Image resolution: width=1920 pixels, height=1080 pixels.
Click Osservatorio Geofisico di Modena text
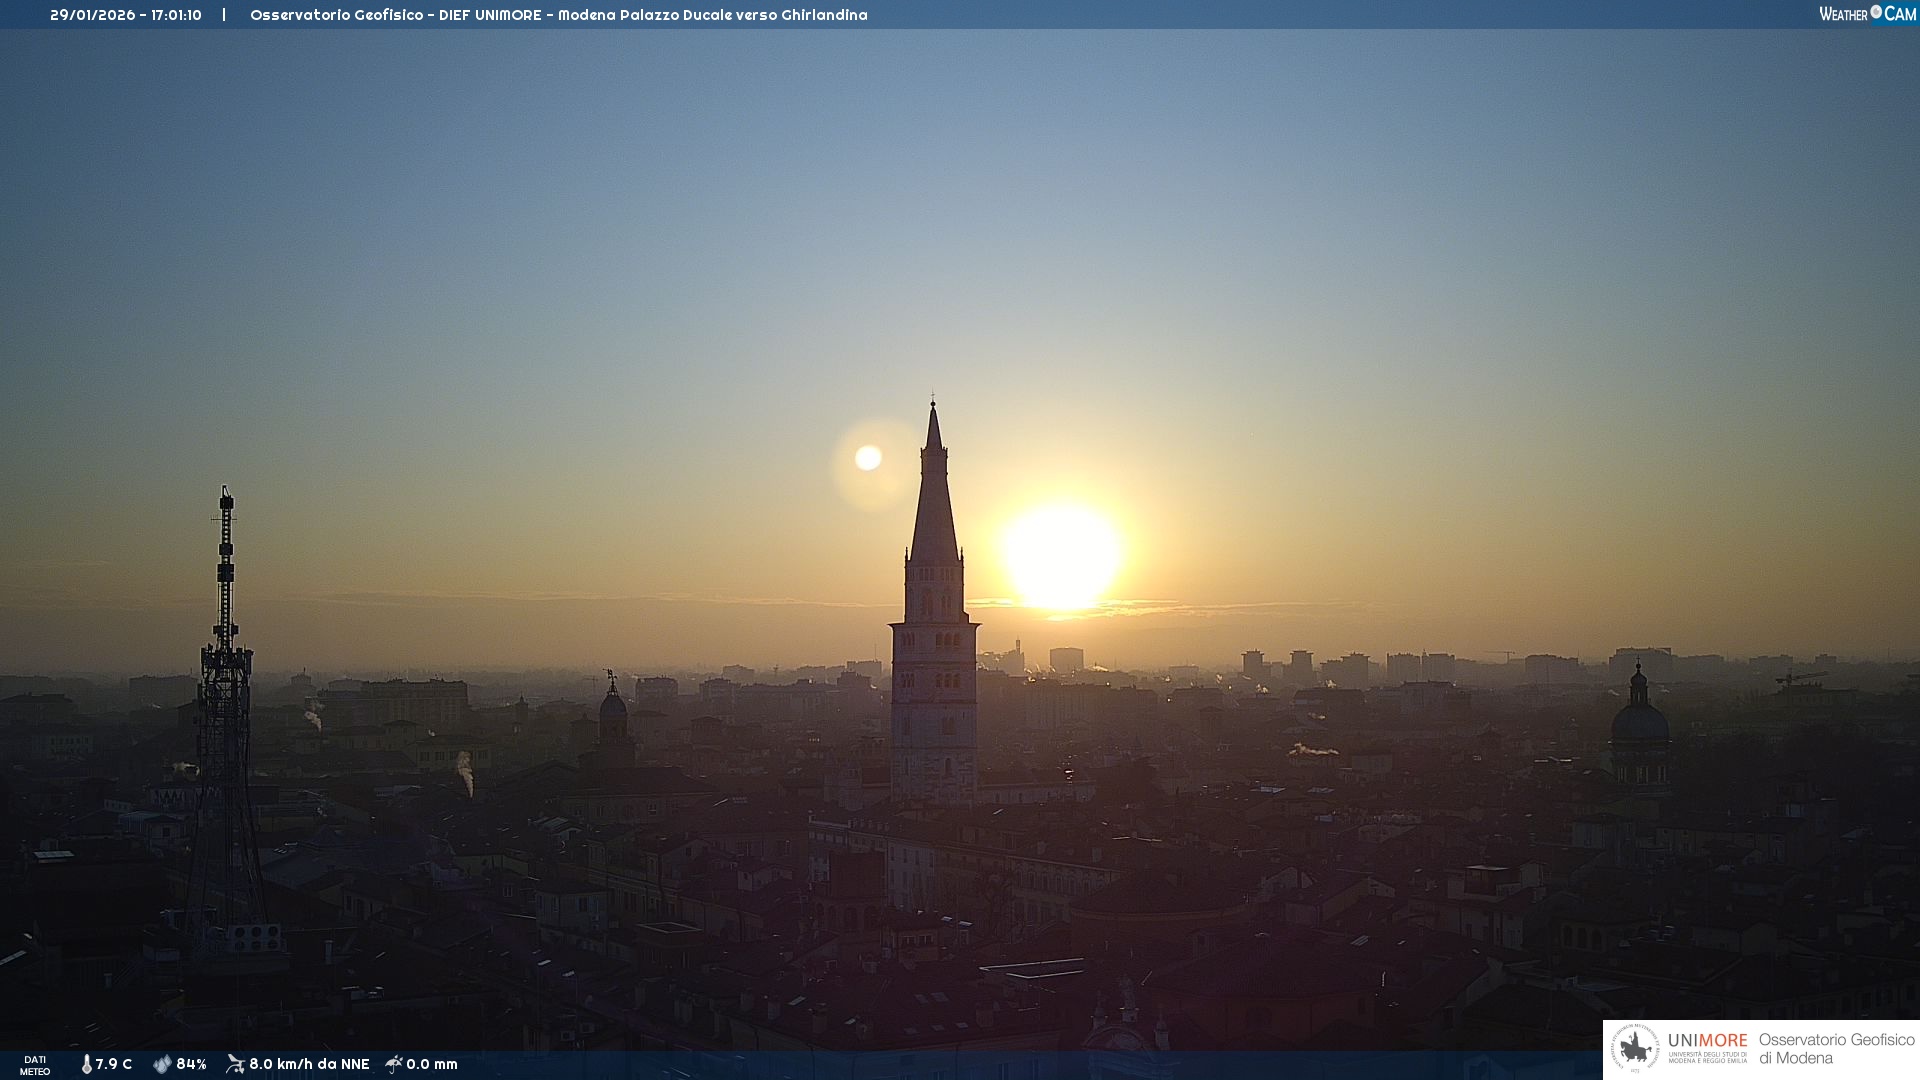click(x=1836, y=1048)
